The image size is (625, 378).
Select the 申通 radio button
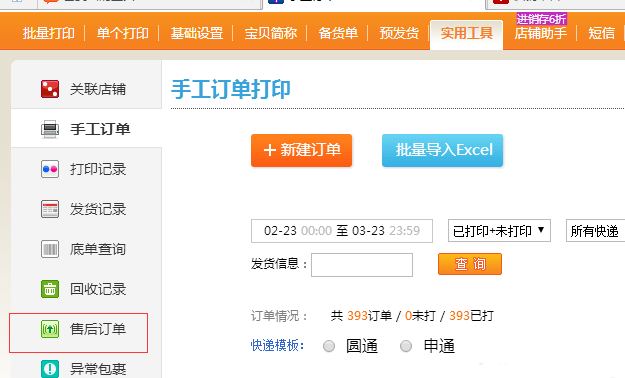click(406, 346)
